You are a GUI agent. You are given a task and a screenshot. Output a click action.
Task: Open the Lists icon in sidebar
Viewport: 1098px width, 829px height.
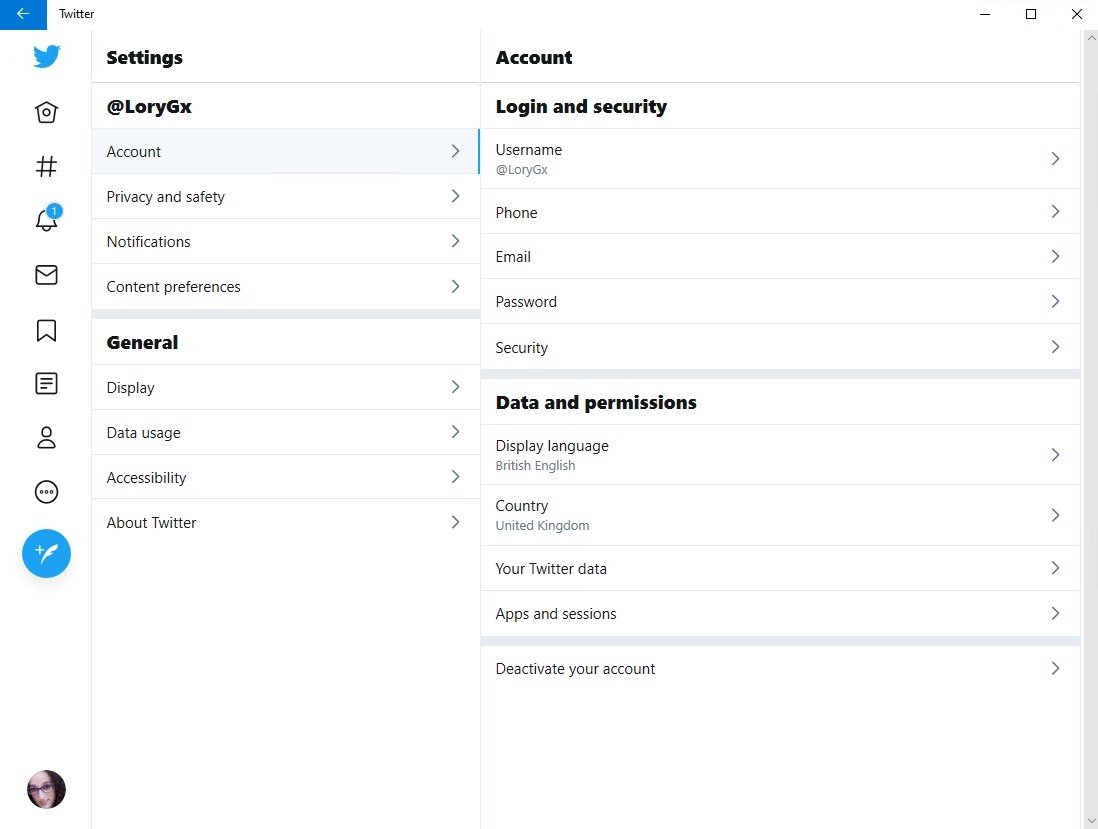46,384
